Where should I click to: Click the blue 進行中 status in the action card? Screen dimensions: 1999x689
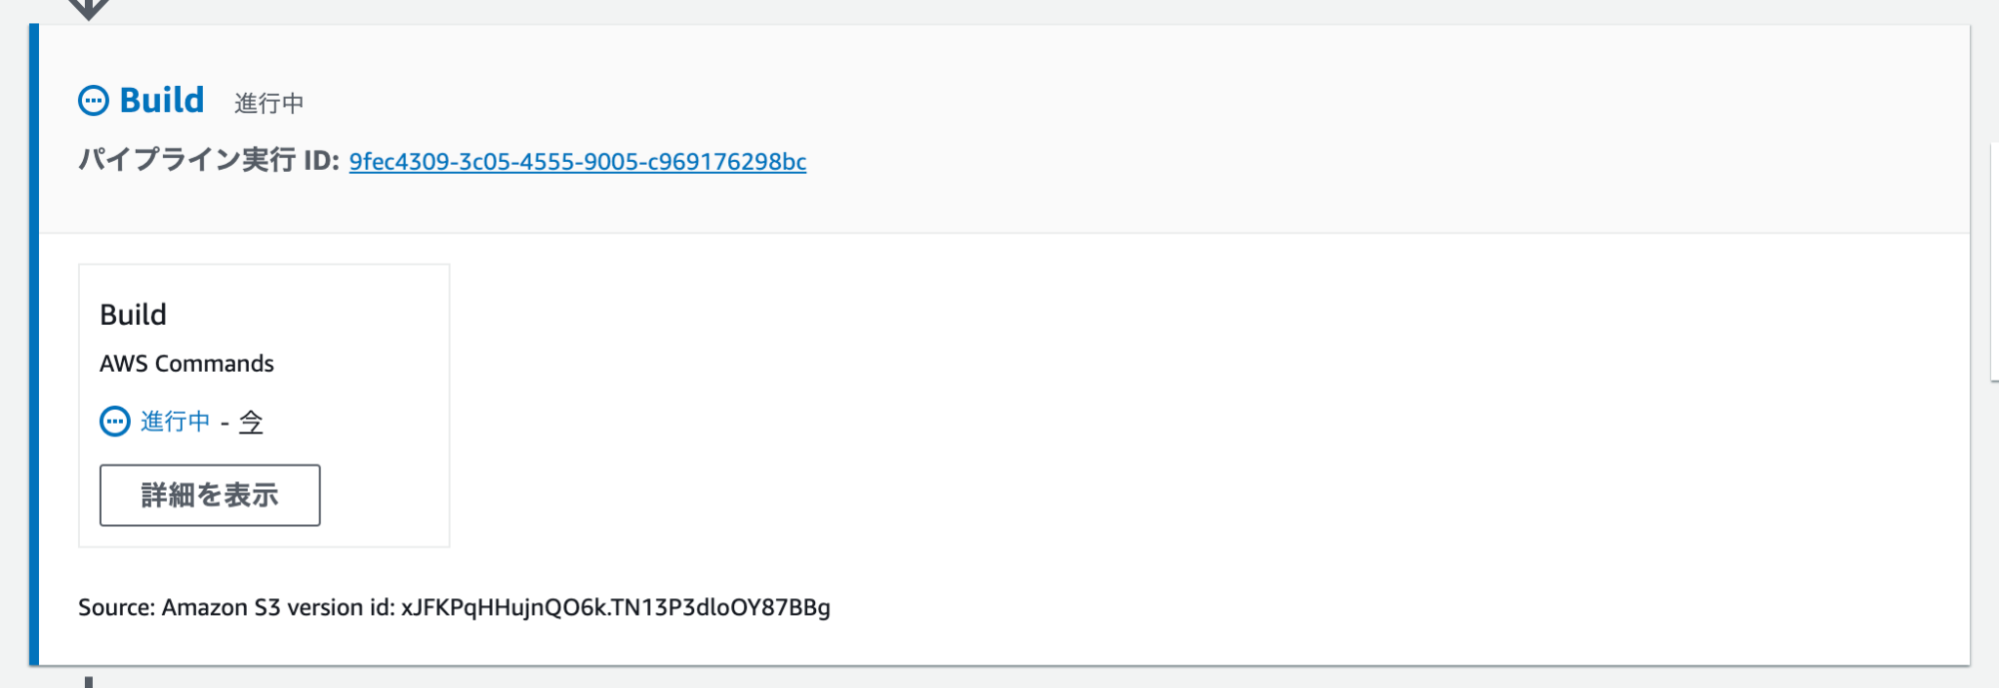tap(175, 422)
